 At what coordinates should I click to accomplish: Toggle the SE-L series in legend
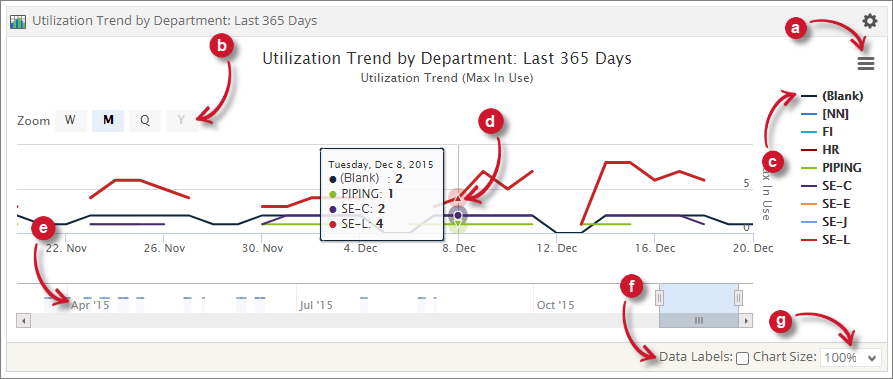click(825, 240)
